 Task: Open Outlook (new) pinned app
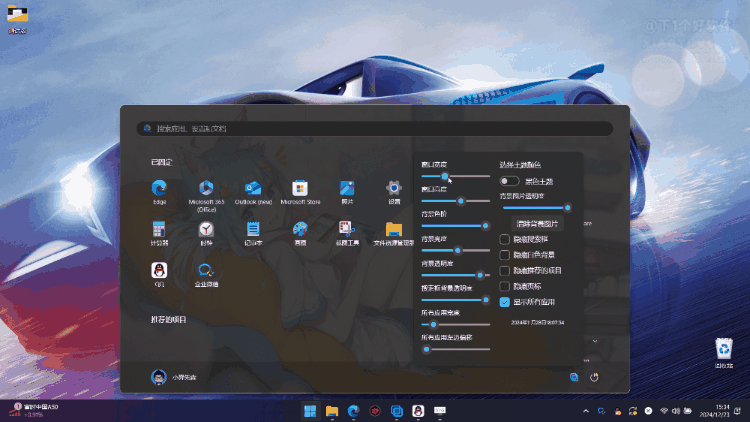pyautogui.click(x=253, y=188)
